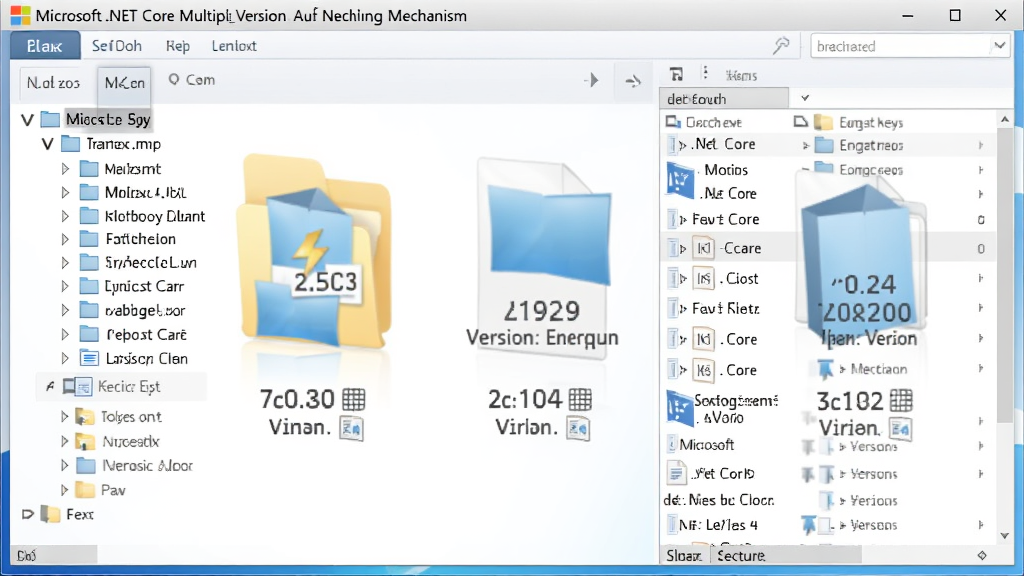Expand the Meikzsmt folder

click(x=65, y=169)
